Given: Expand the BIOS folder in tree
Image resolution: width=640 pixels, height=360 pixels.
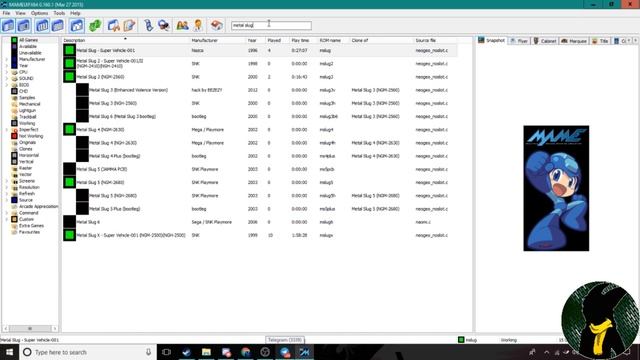Looking at the screenshot, I should pos(6,85).
